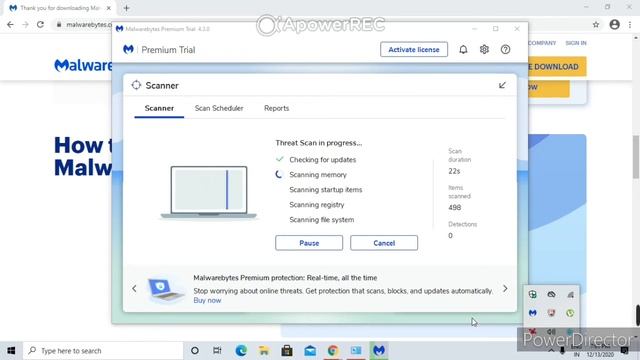The width and height of the screenshot is (640, 360).
Task: Bookmark this page with star icon
Action: (596, 24)
